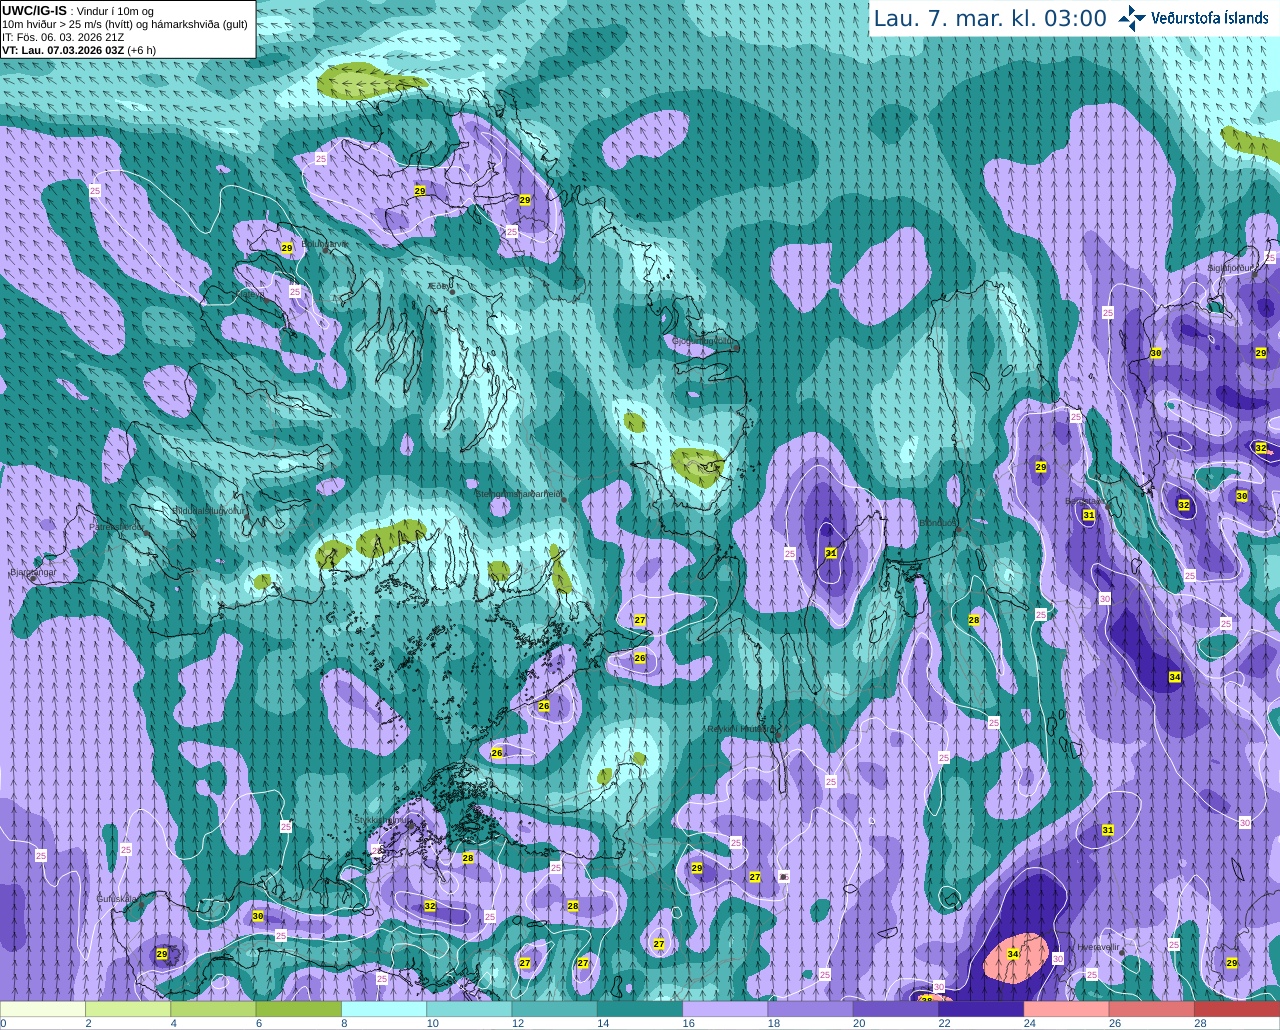The image size is (1280, 1030).
Task: Pick the 16–18 m/s lavender scale swatch
Action: point(725,1009)
